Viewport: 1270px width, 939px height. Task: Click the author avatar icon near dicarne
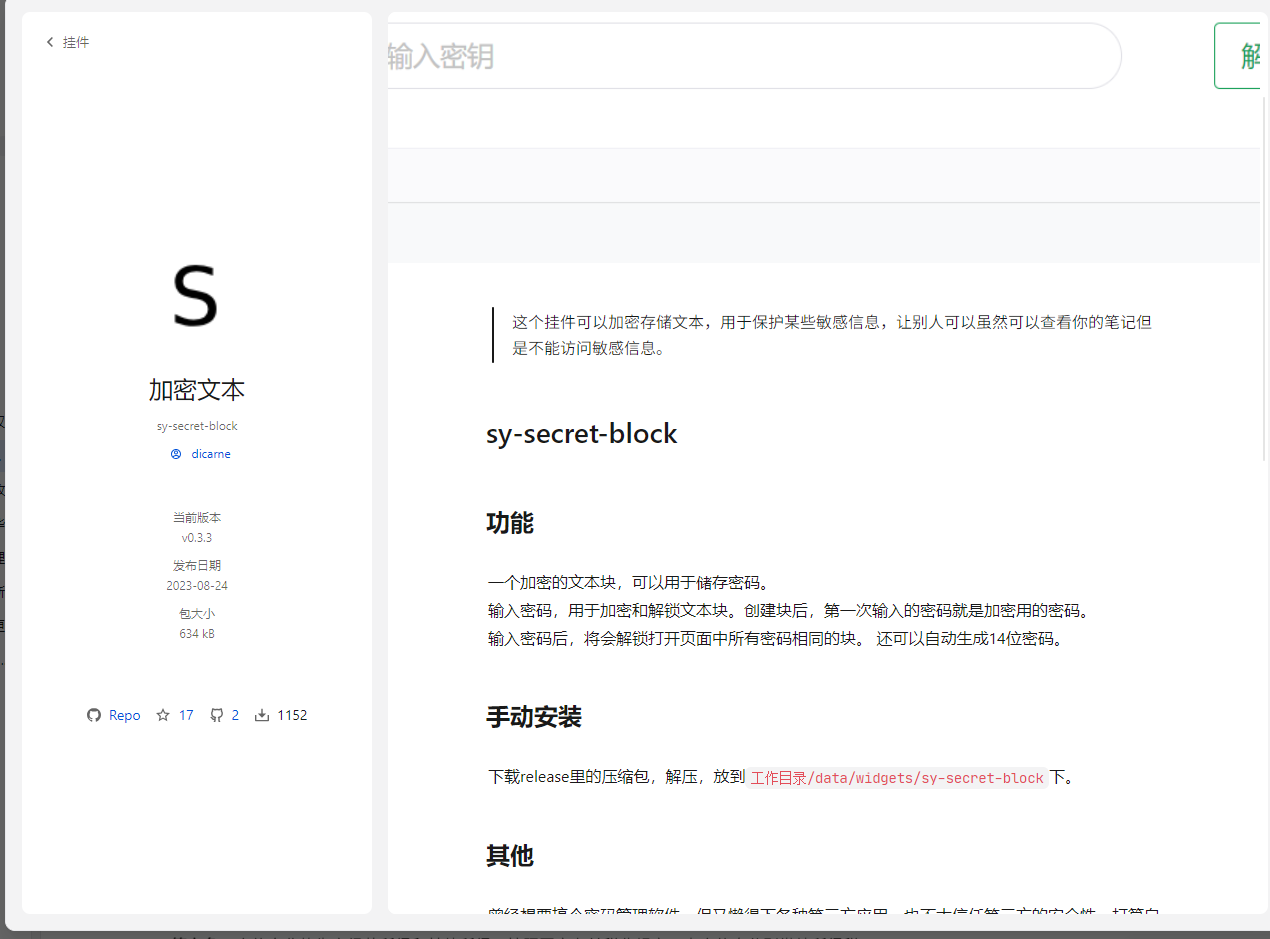(176, 454)
